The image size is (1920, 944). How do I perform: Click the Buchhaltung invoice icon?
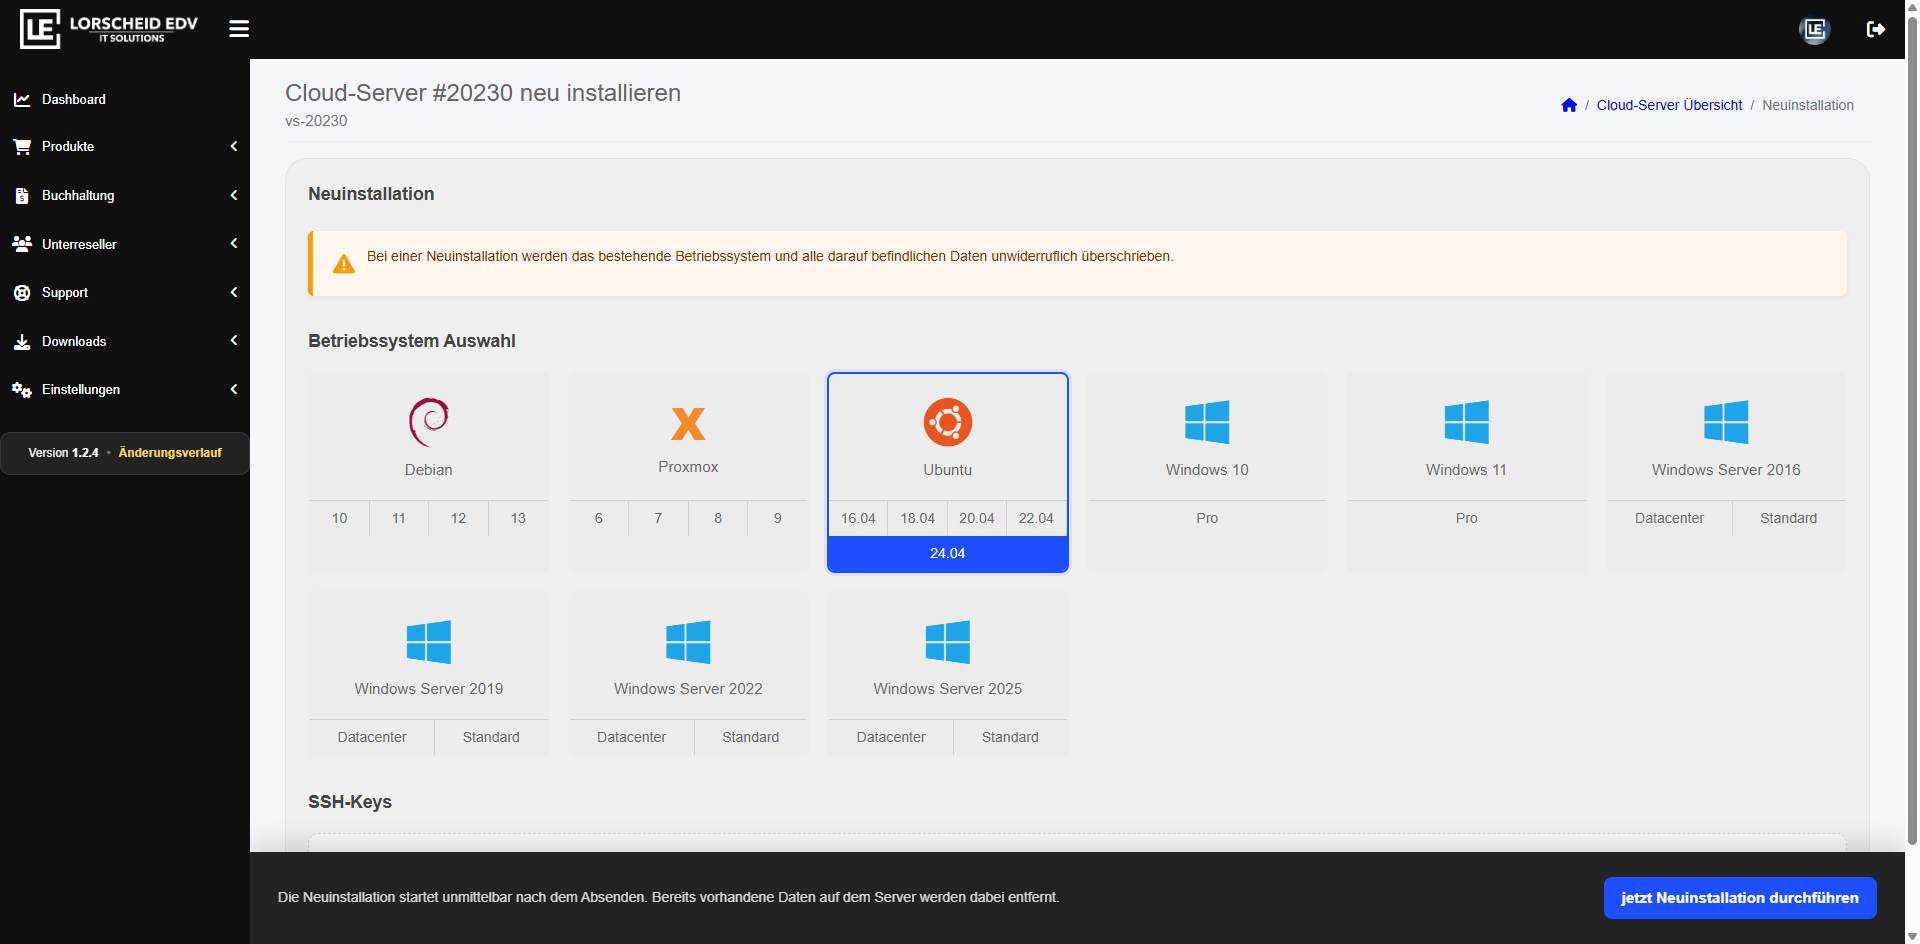pos(22,195)
